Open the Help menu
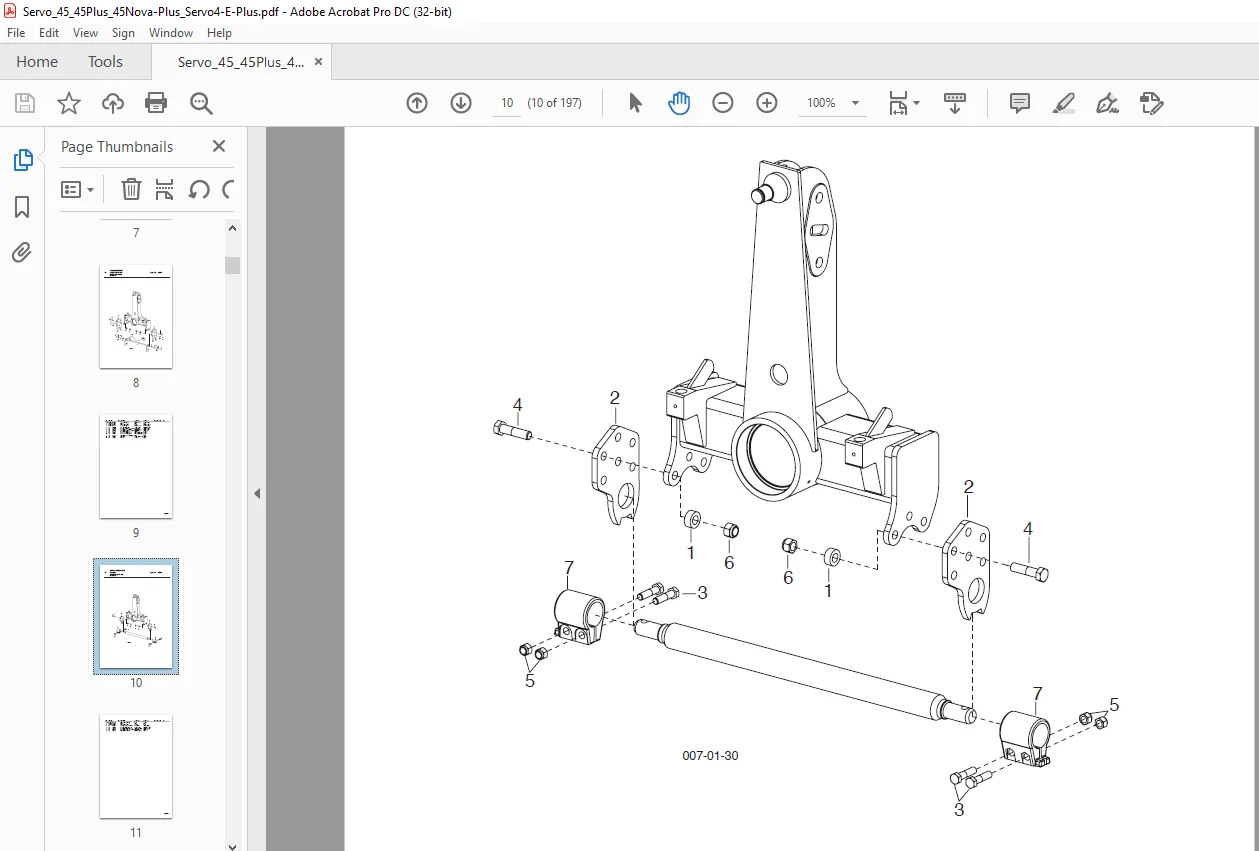Image resolution: width=1259 pixels, height=851 pixels. point(219,33)
